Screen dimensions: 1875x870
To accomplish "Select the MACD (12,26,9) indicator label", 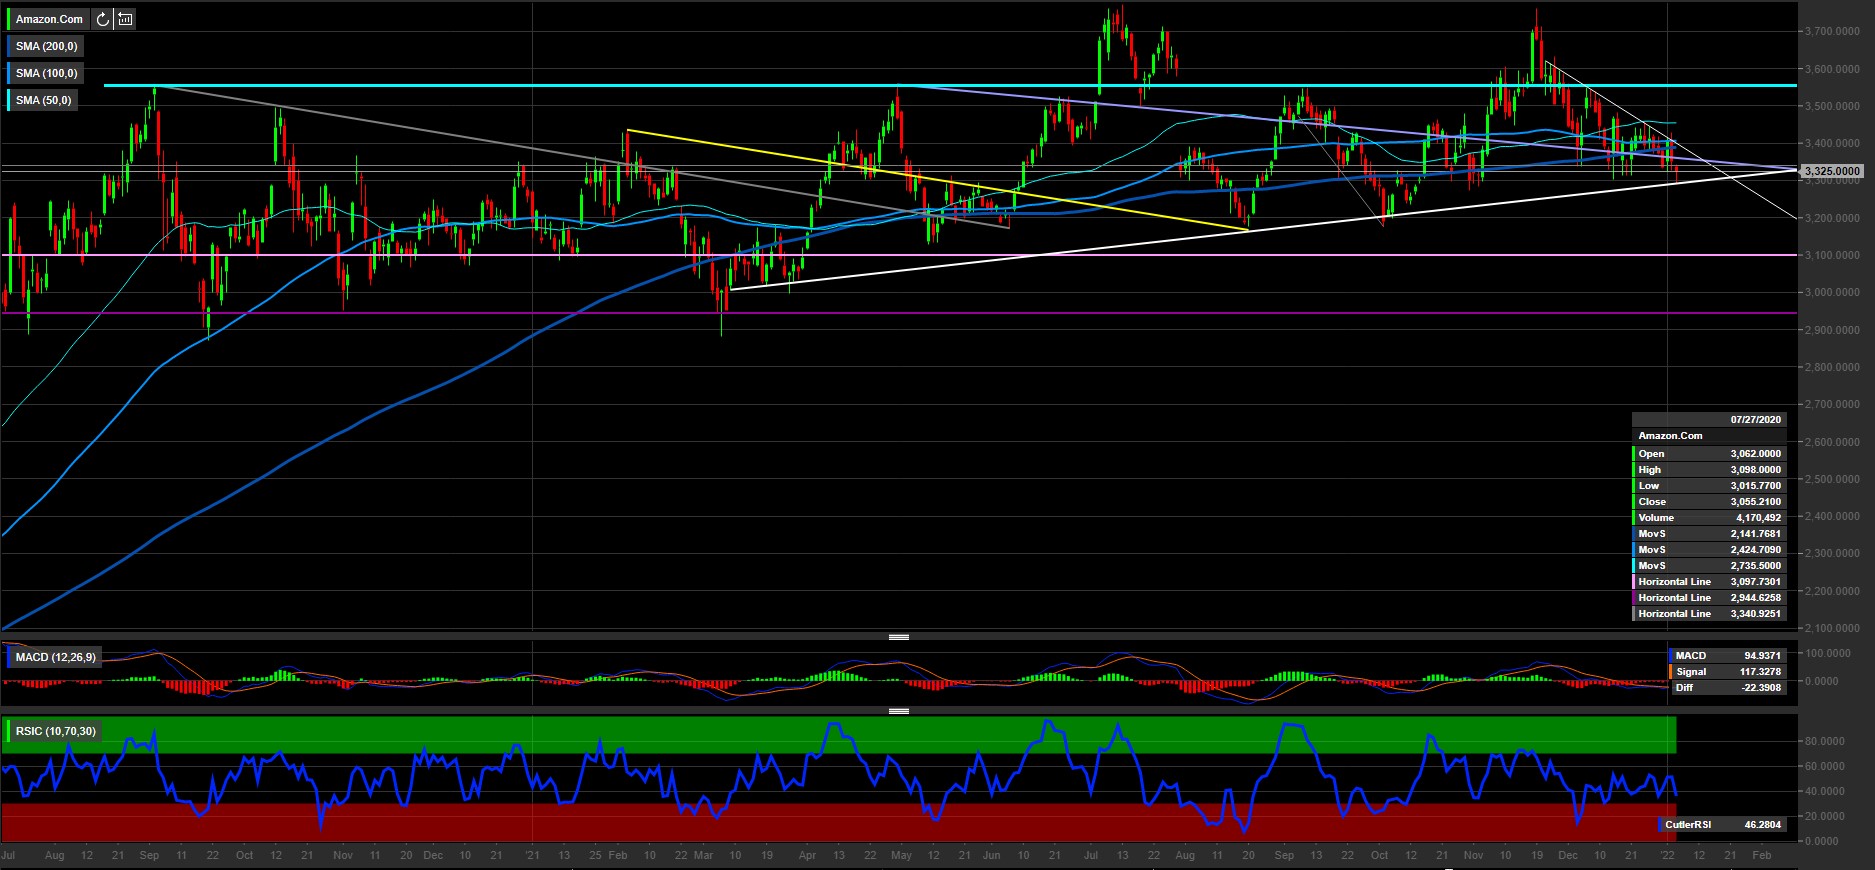I will pos(56,657).
